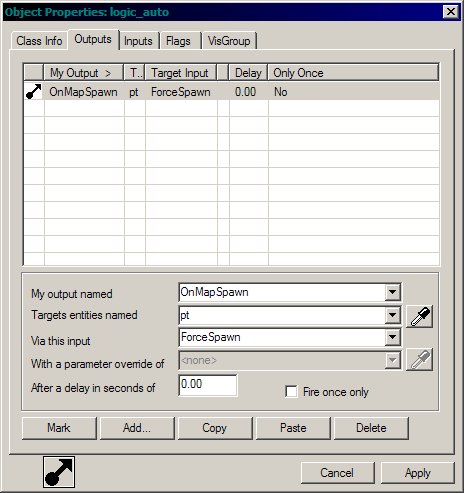464x493 pixels.
Task: Sort by the My Output column header
Action: click(x=83, y=73)
